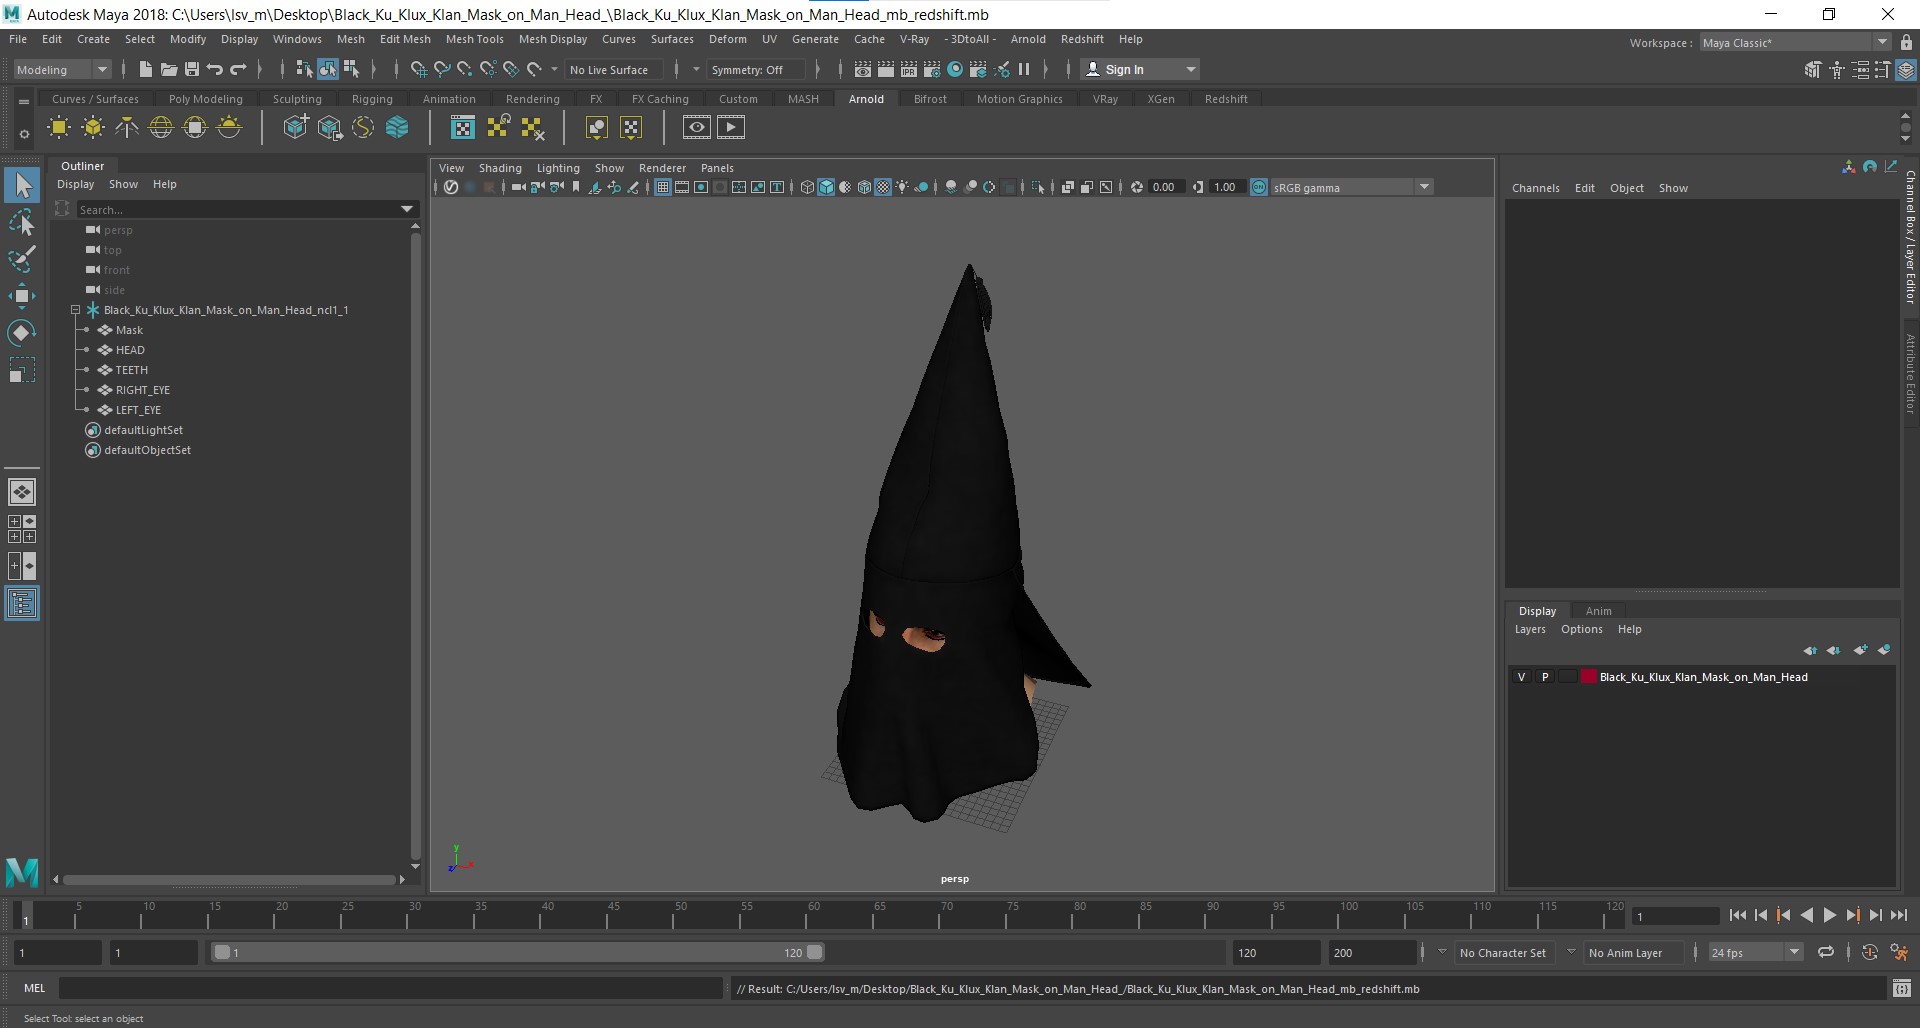
Task: Open Layers menu in Layer Editor
Action: [x=1529, y=629]
